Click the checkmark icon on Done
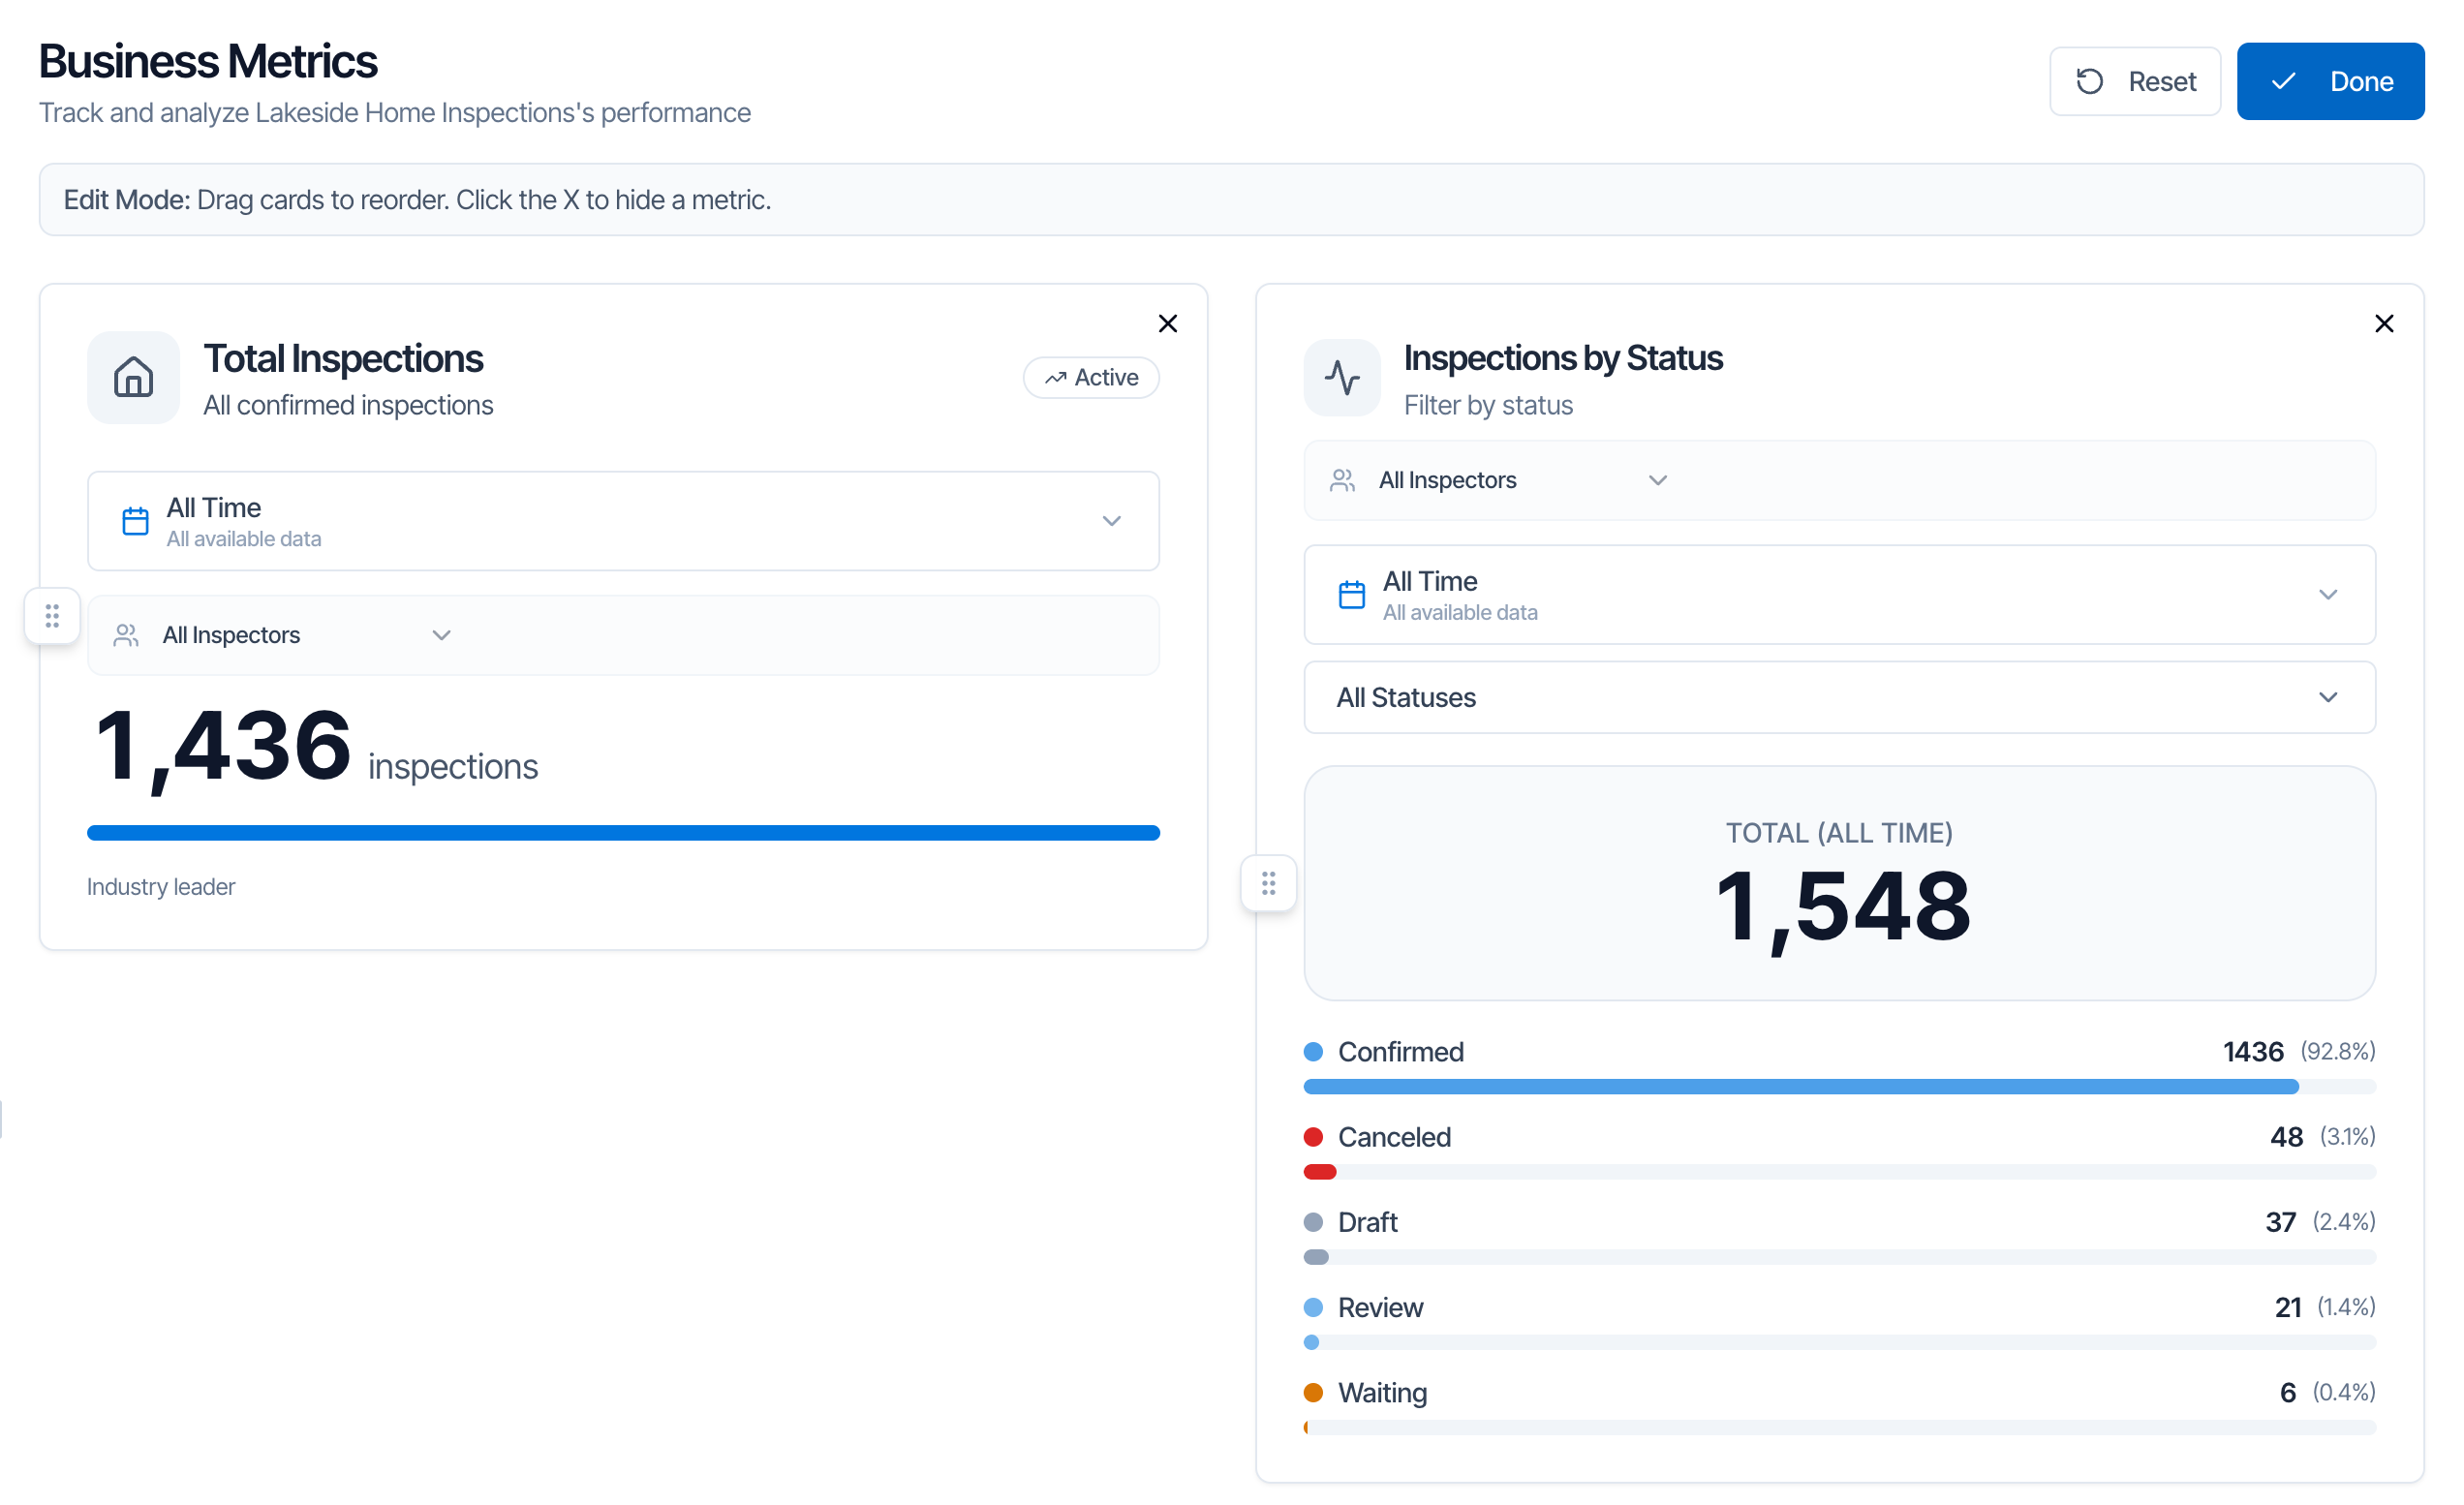Viewport: 2464px width, 1505px height. pyautogui.click(x=2282, y=81)
